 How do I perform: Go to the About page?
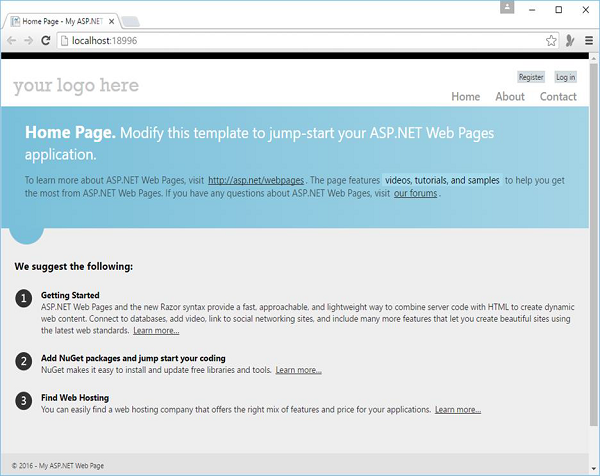tap(510, 97)
